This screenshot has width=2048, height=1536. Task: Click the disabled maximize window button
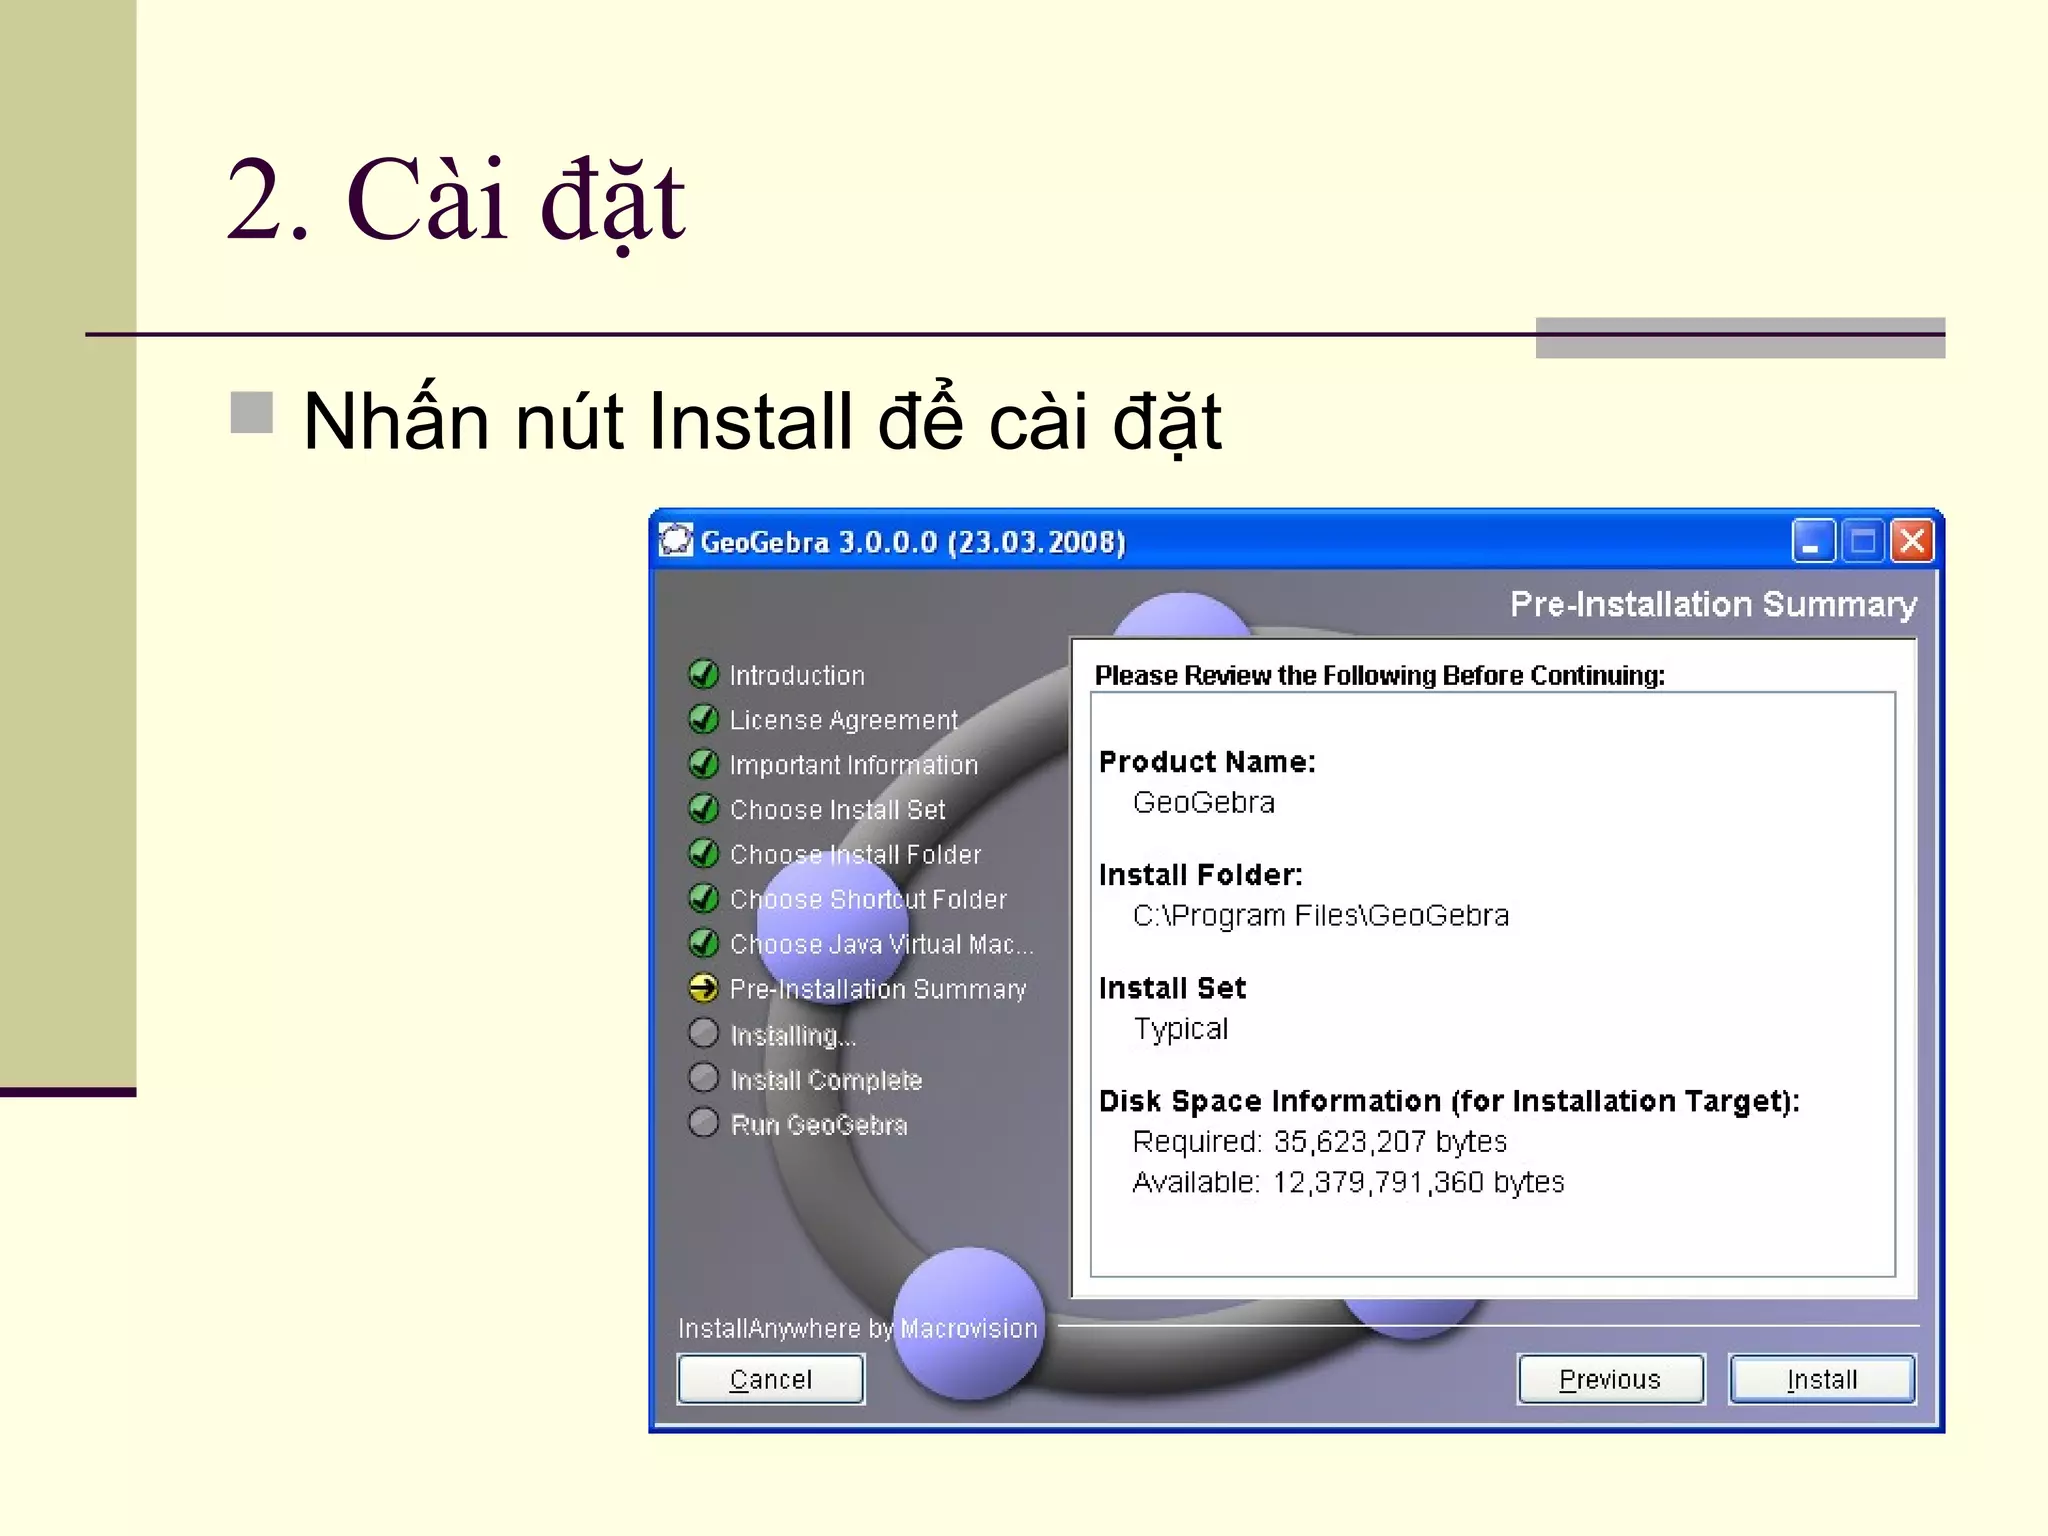pyautogui.click(x=1862, y=541)
